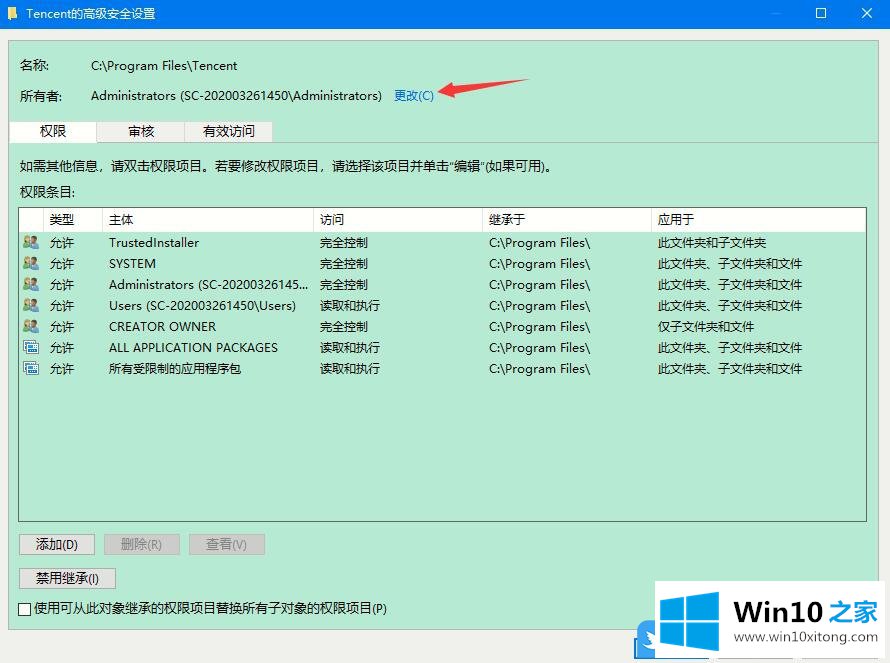The height and width of the screenshot is (663, 890).
Task: Sort by the 访问 column header
Action: [x=397, y=220]
